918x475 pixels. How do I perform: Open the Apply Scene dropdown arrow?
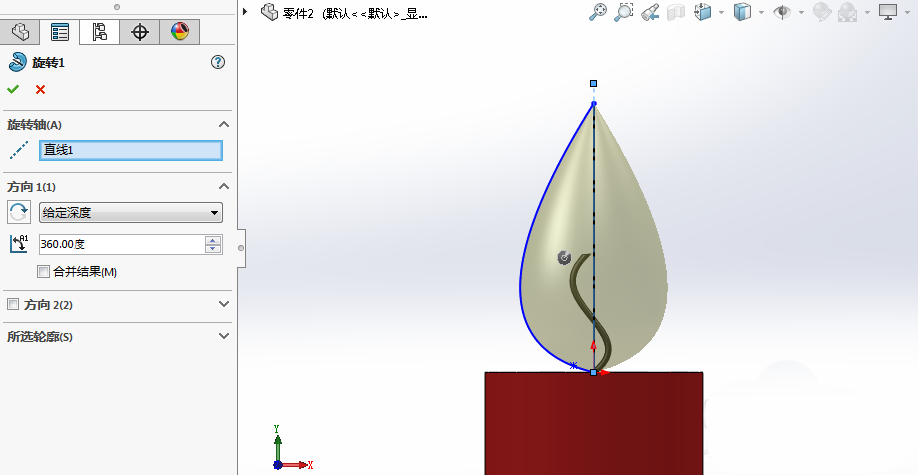click(867, 12)
